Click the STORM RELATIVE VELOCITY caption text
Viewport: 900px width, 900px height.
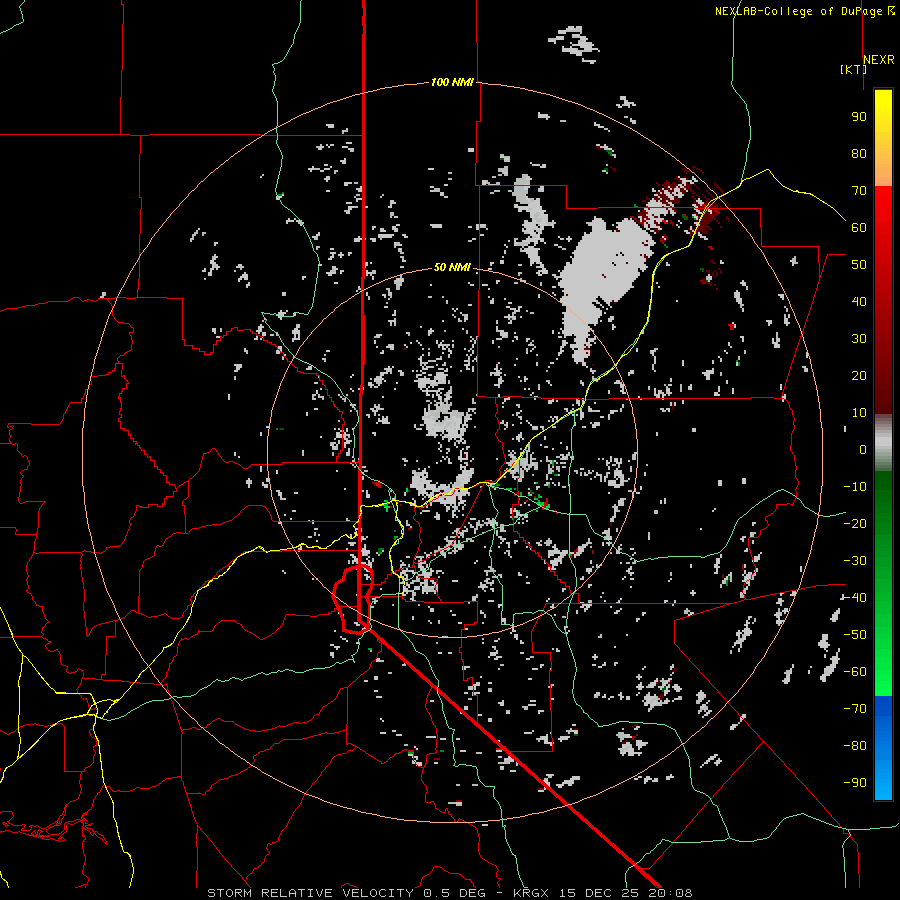pyautogui.click(x=310, y=893)
